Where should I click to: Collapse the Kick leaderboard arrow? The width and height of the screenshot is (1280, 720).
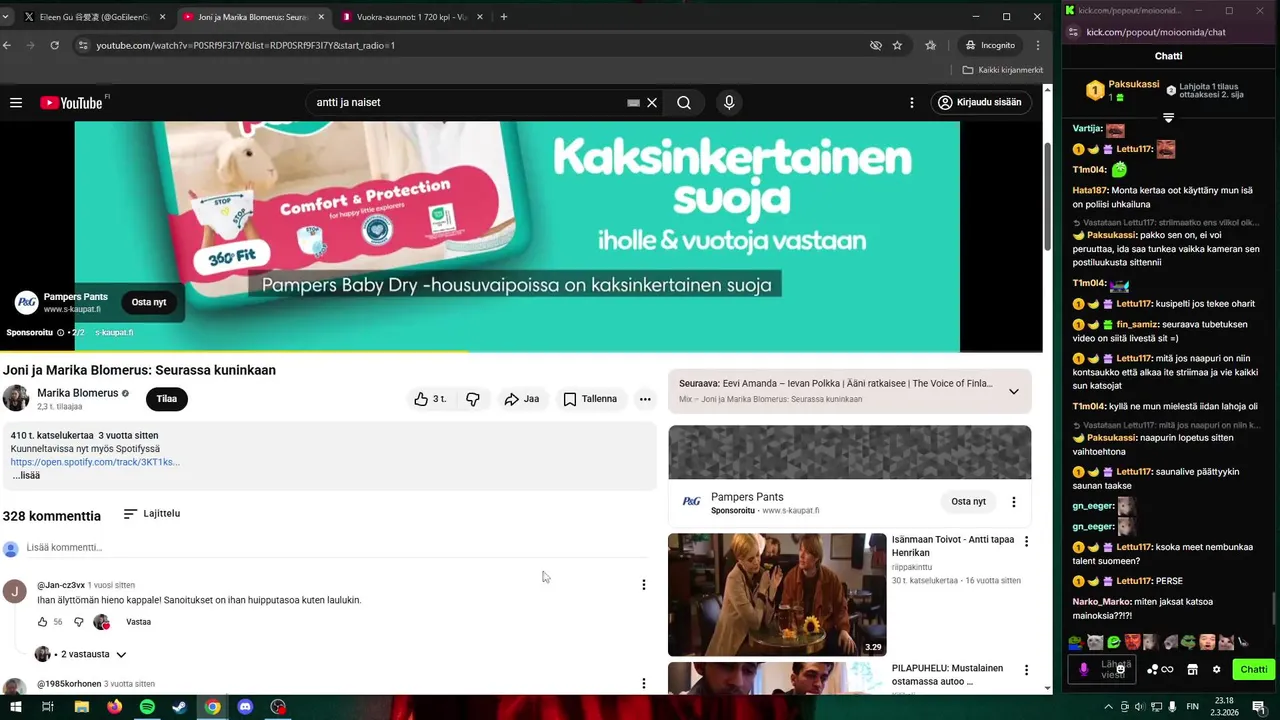point(1168,118)
